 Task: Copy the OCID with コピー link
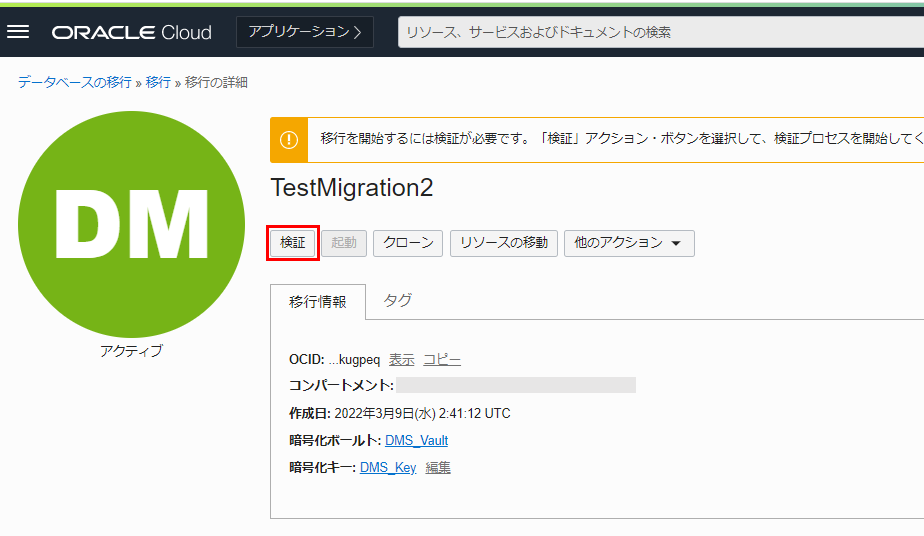click(x=442, y=360)
